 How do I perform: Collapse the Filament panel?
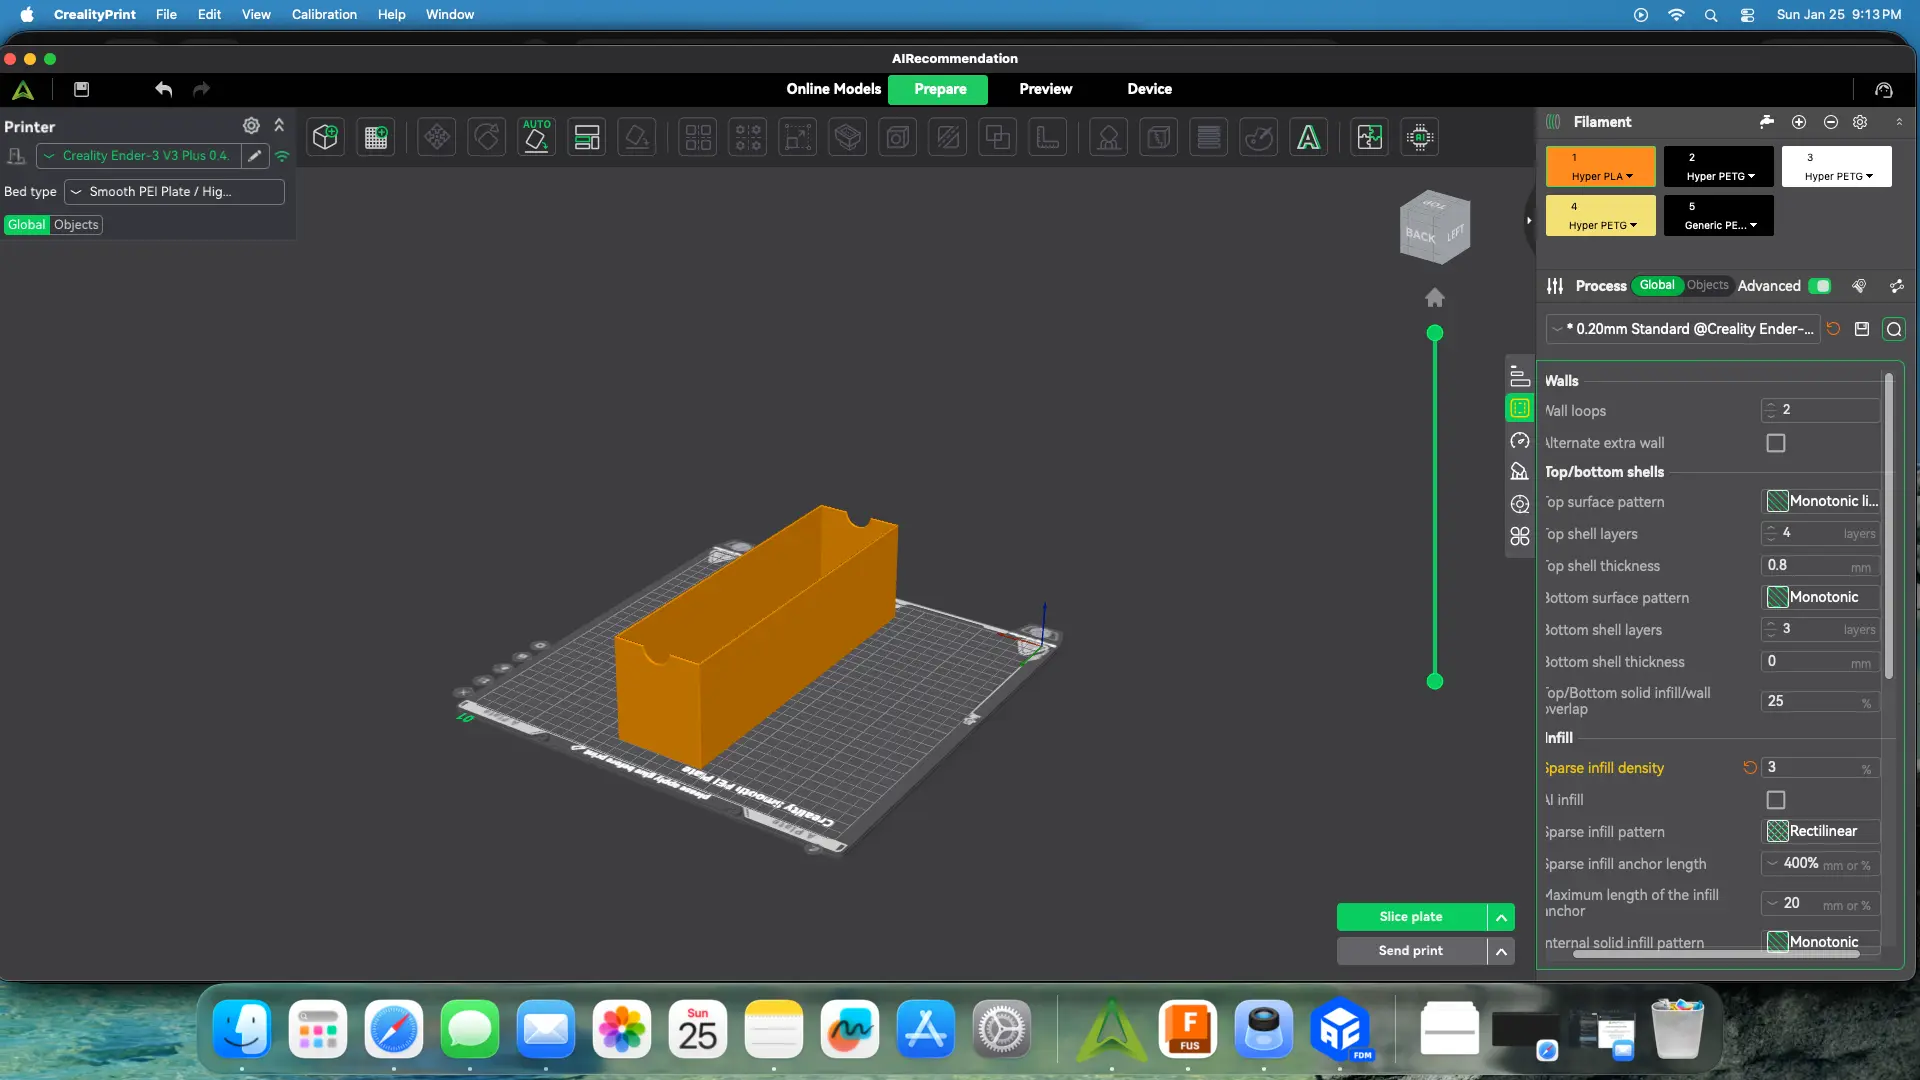1899,122
